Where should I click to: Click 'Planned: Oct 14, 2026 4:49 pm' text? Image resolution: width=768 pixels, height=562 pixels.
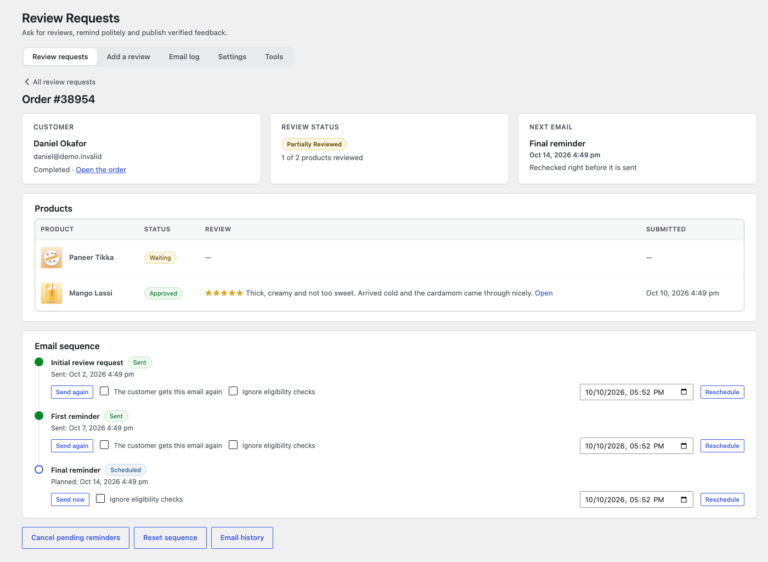[x=99, y=482]
